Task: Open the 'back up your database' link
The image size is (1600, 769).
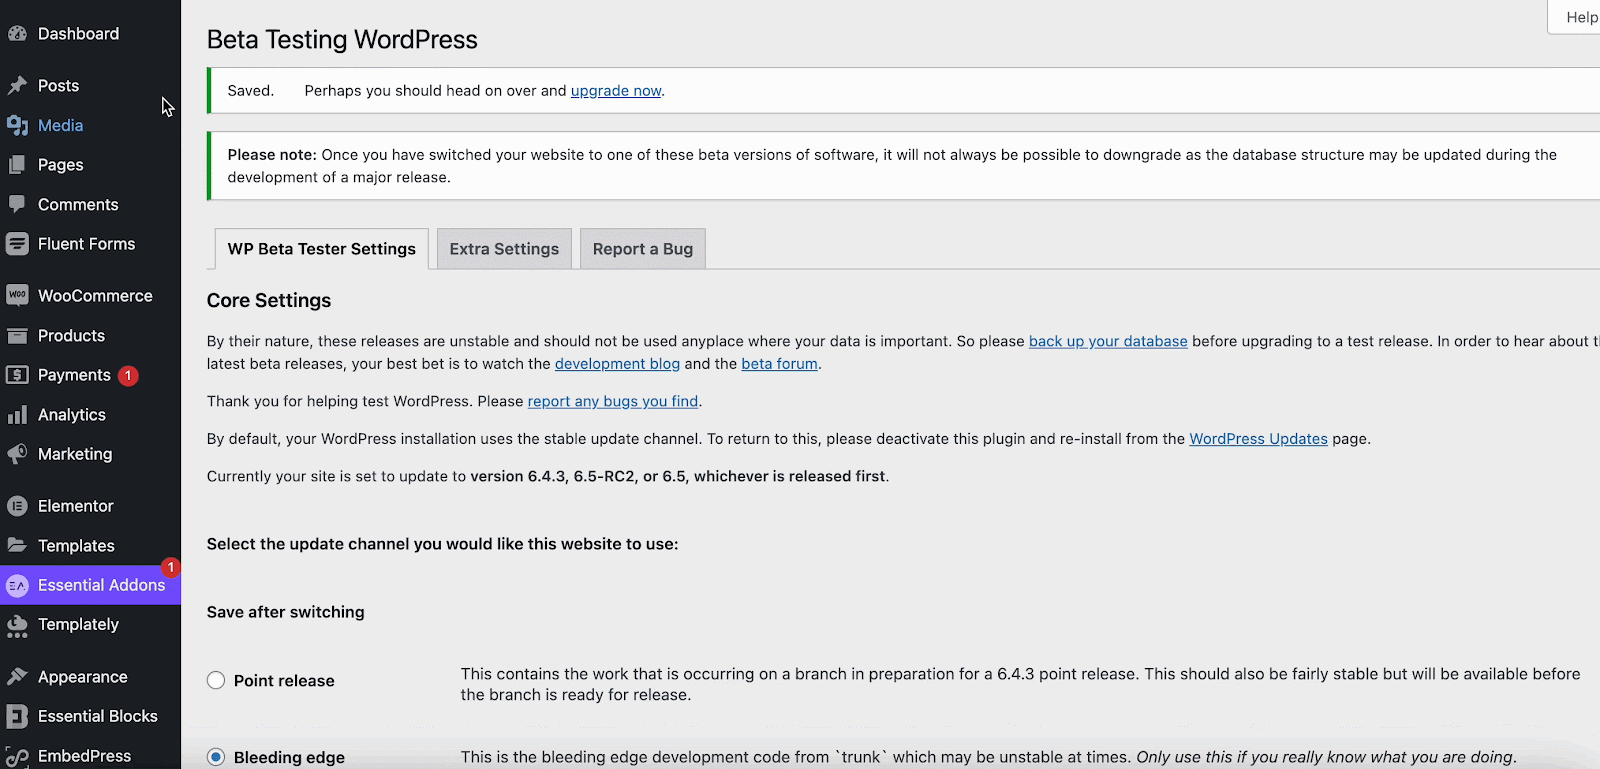Action: pos(1108,341)
